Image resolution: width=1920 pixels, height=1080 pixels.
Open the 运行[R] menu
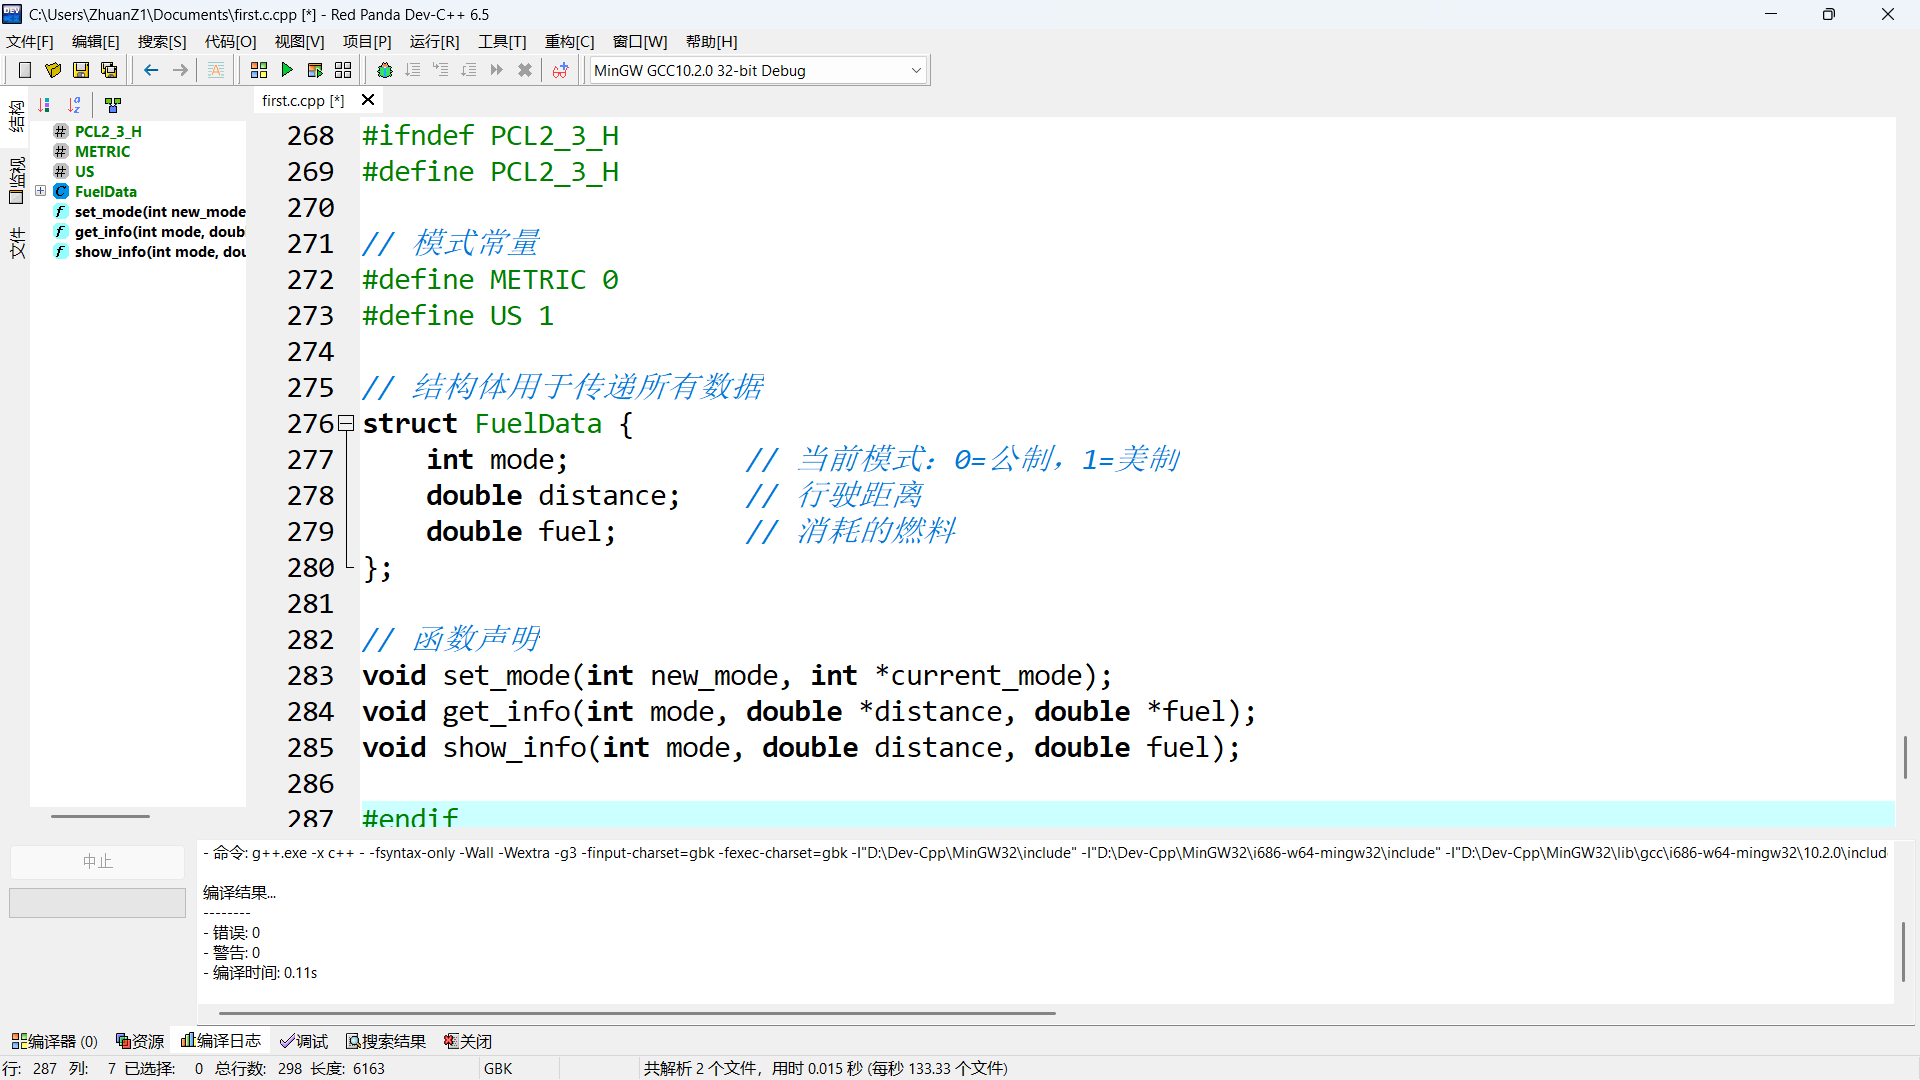tap(434, 41)
